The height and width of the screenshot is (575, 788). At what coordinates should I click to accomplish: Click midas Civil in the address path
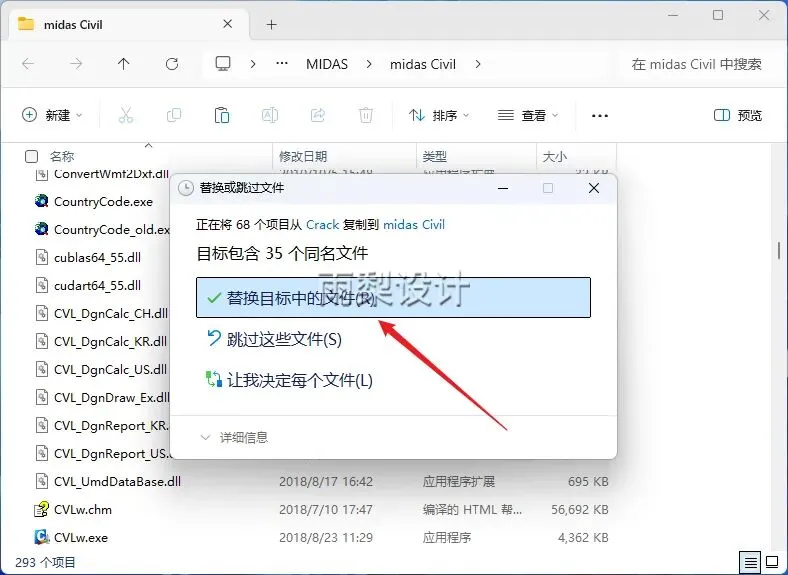pos(423,64)
